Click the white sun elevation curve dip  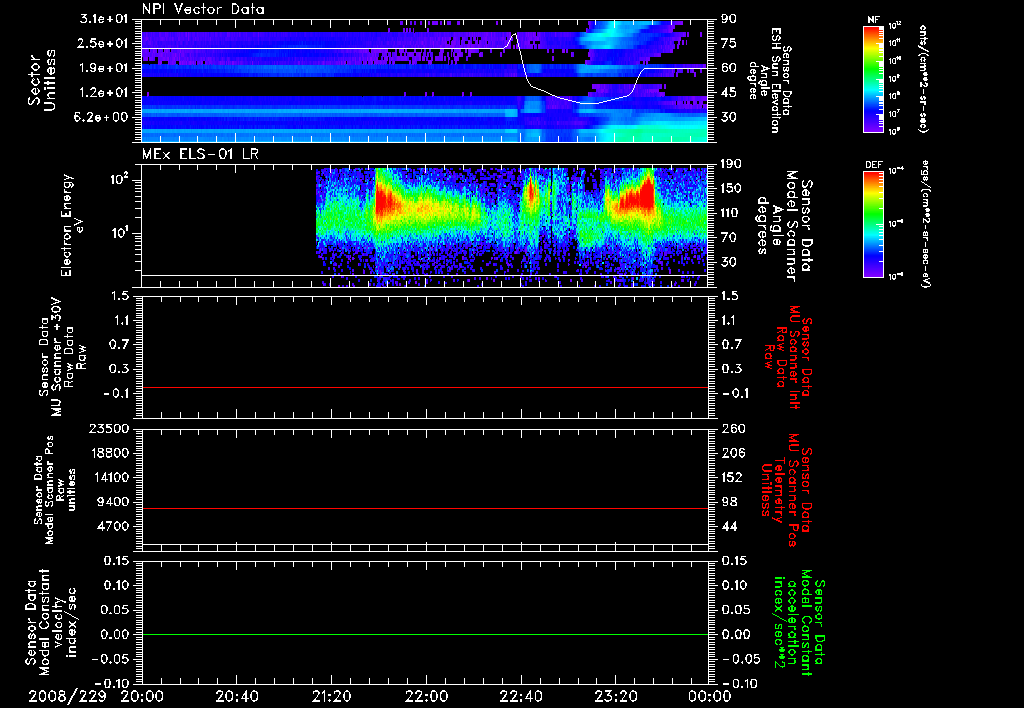[588, 103]
